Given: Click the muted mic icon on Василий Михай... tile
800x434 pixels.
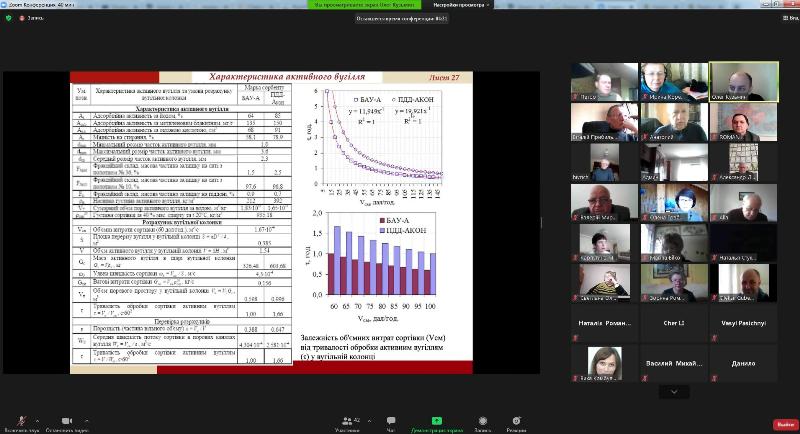Looking at the screenshot, I should pyautogui.click(x=645, y=378).
